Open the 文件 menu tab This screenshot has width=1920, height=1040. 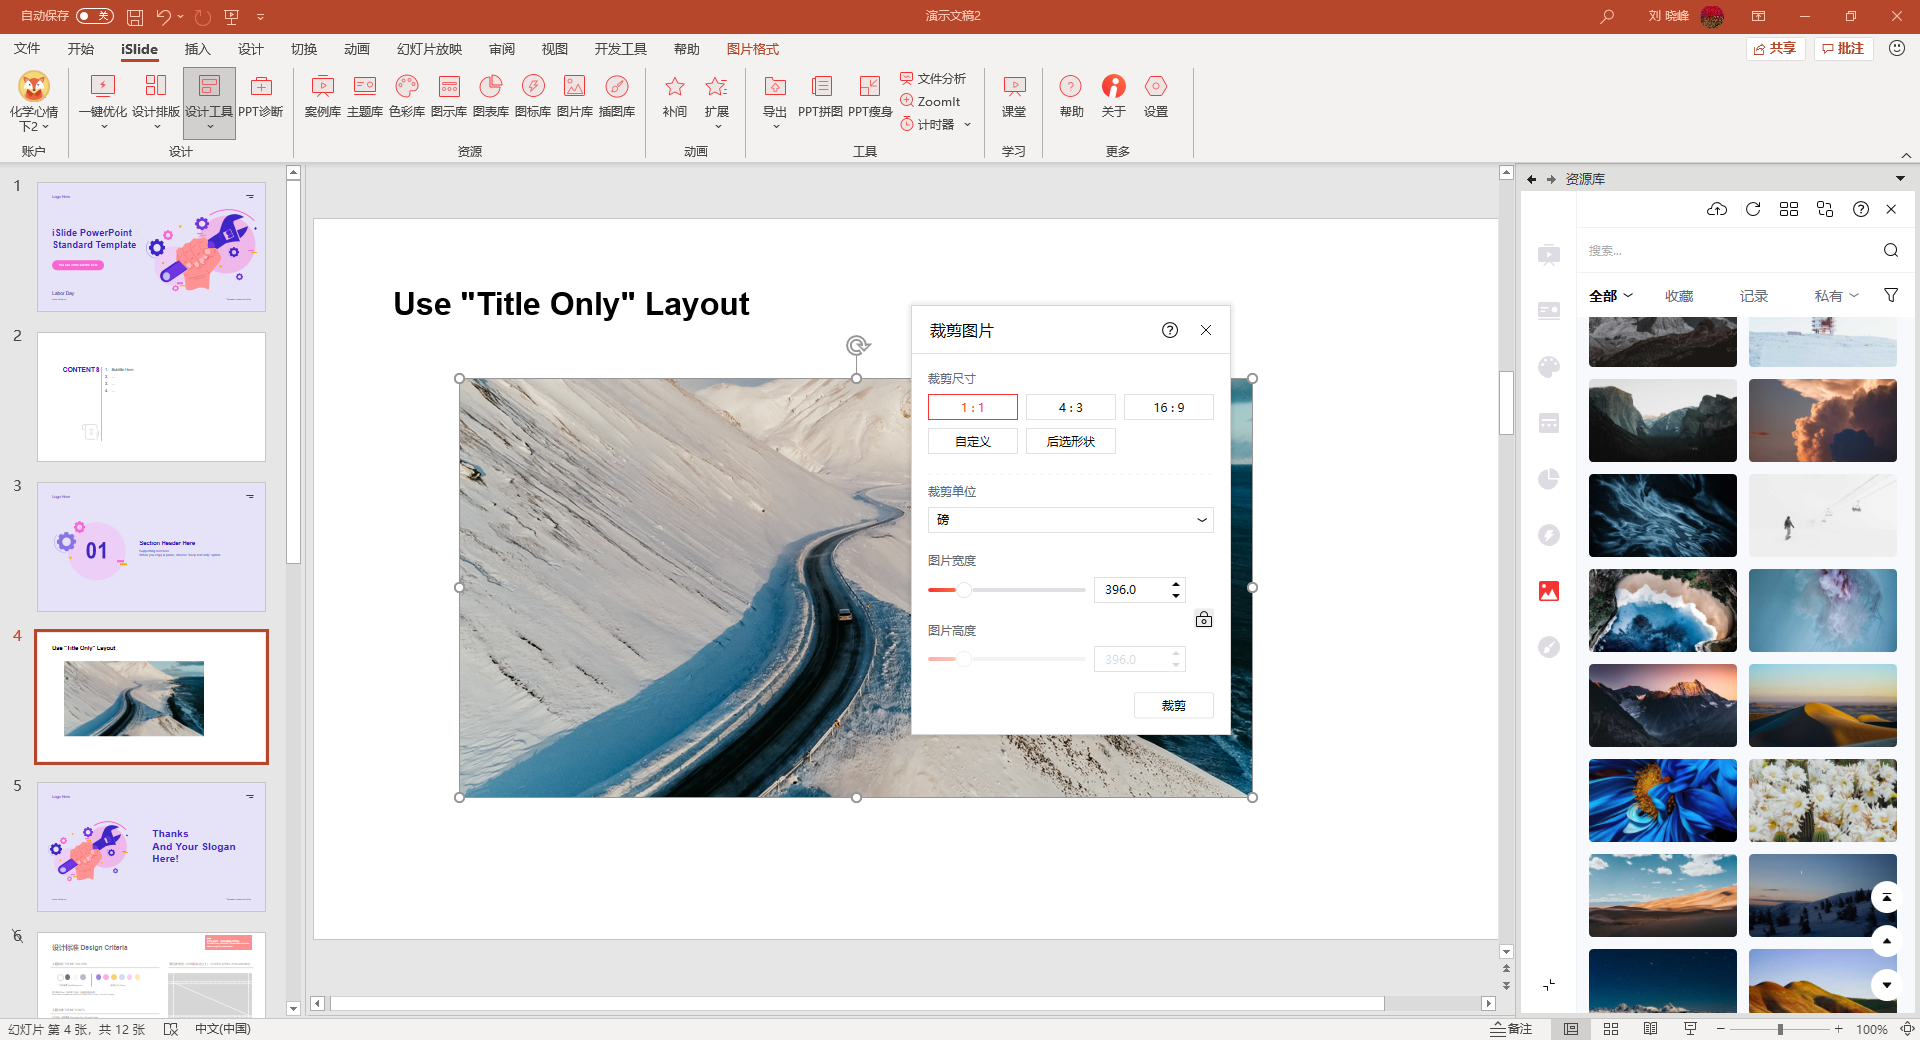pos(27,49)
